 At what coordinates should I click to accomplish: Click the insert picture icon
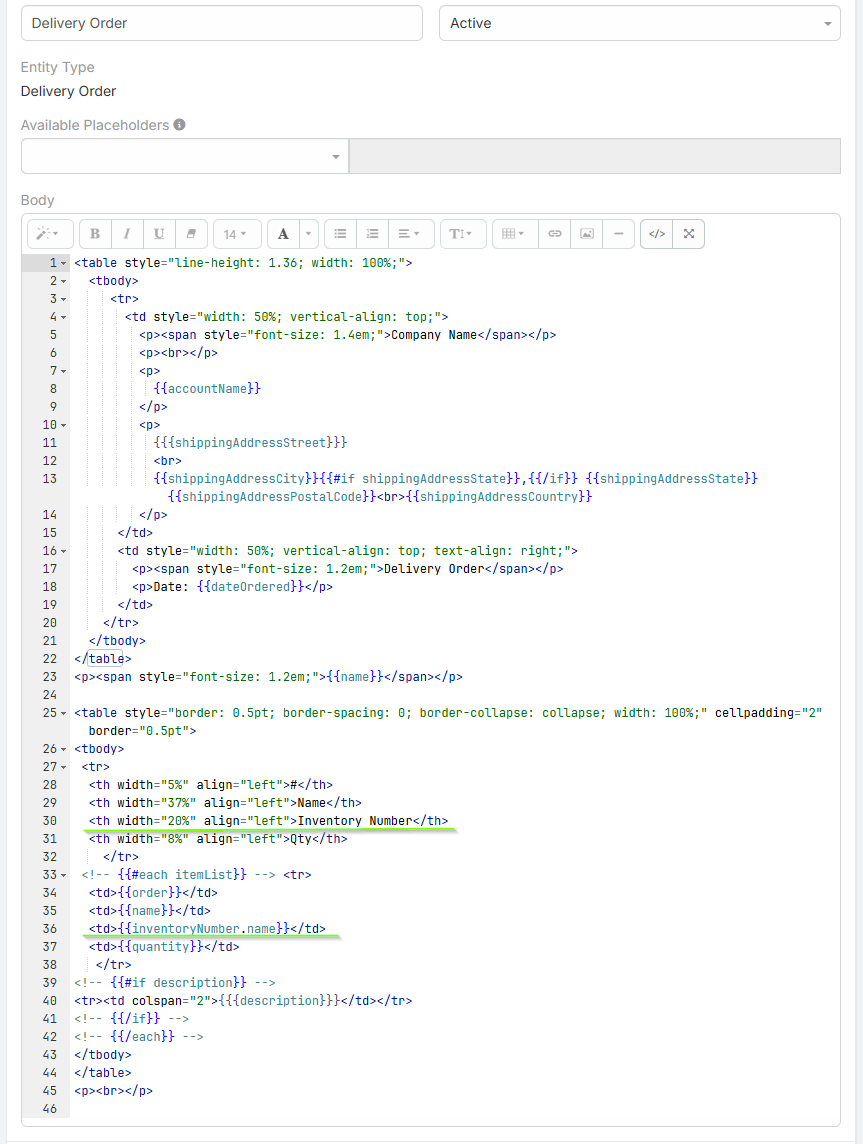(x=587, y=234)
